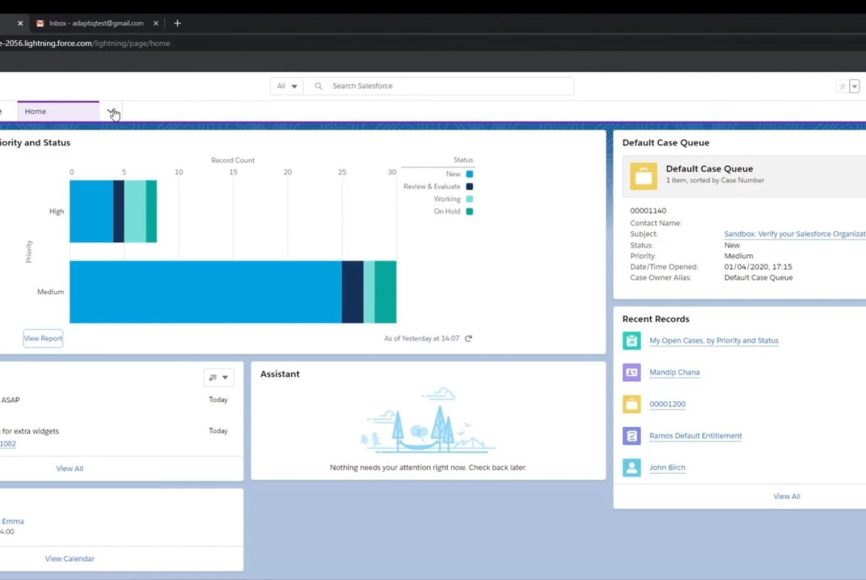Open the favorites list dropdown arrow
This screenshot has height=580, width=866.
[x=854, y=86]
